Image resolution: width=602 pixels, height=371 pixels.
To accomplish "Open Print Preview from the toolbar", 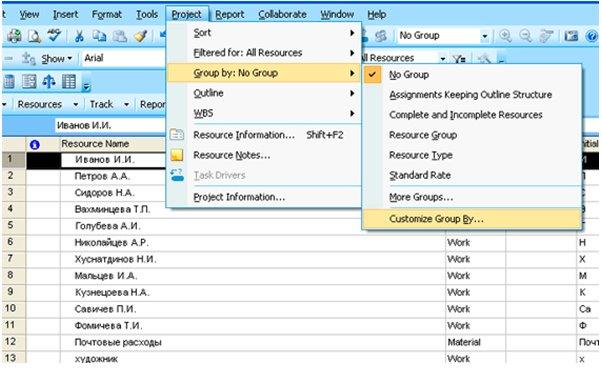I will 35,36.
